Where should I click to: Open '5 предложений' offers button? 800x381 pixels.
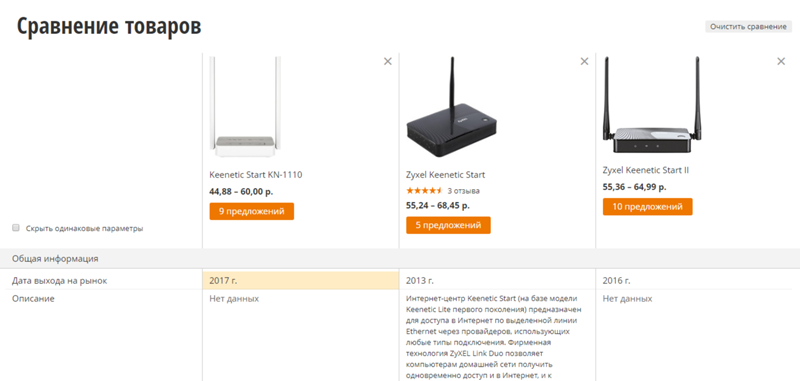[x=448, y=225]
